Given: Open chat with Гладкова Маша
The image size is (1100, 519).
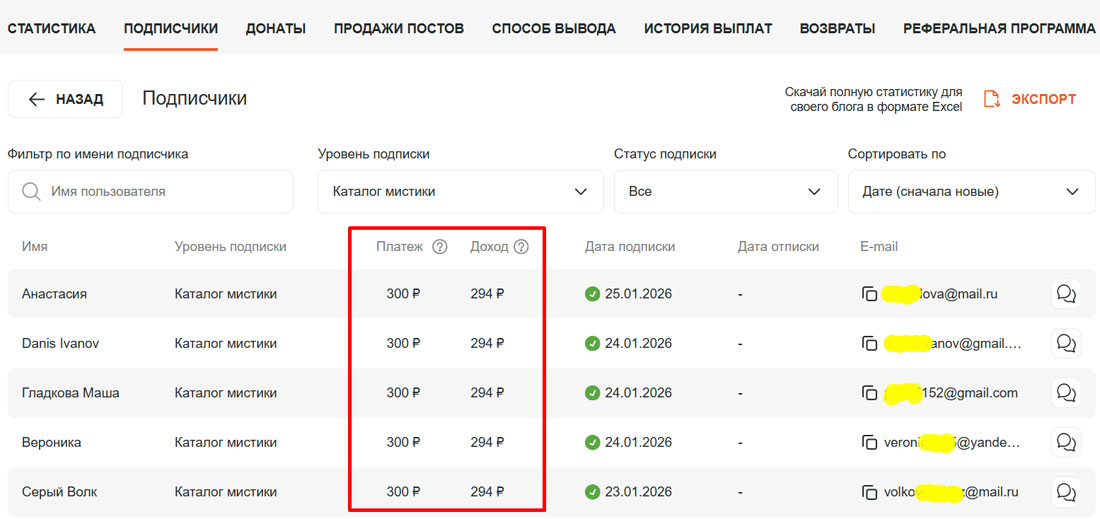Looking at the screenshot, I should point(1066,393).
